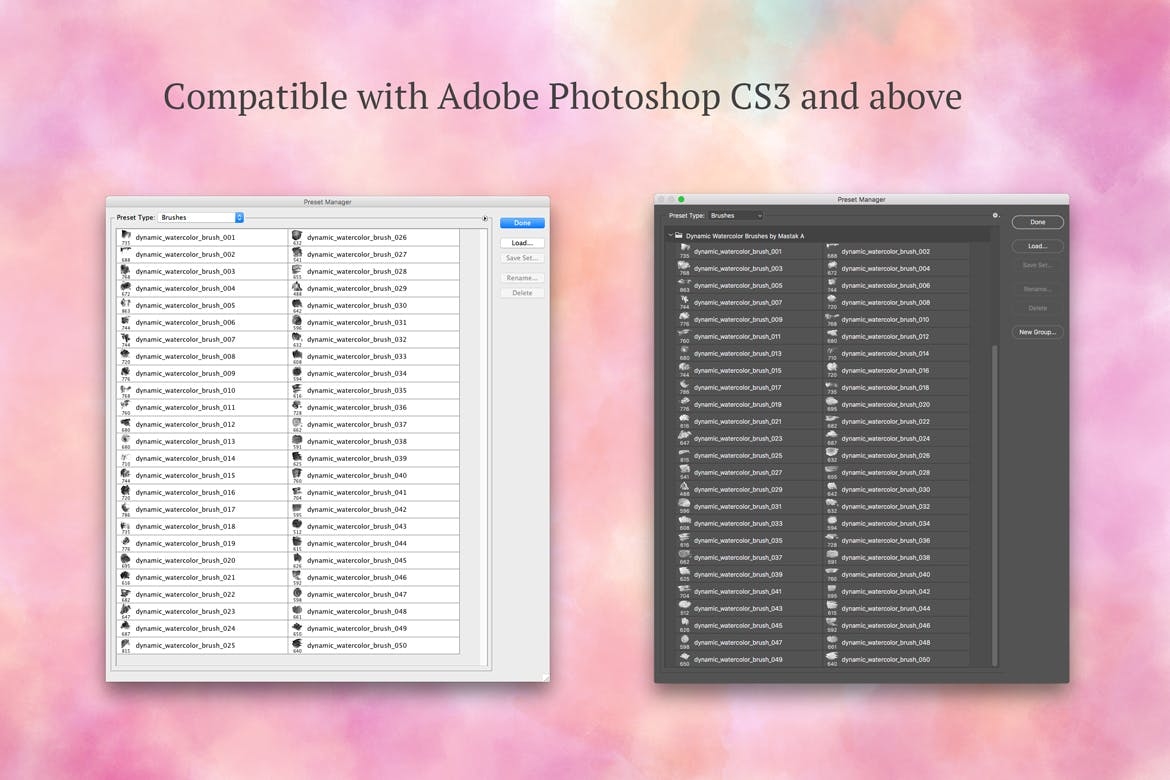Click brush_002 thumbnail icon in dark dialog
1170x780 pixels.
pyautogui.click(x=832, y=250)
